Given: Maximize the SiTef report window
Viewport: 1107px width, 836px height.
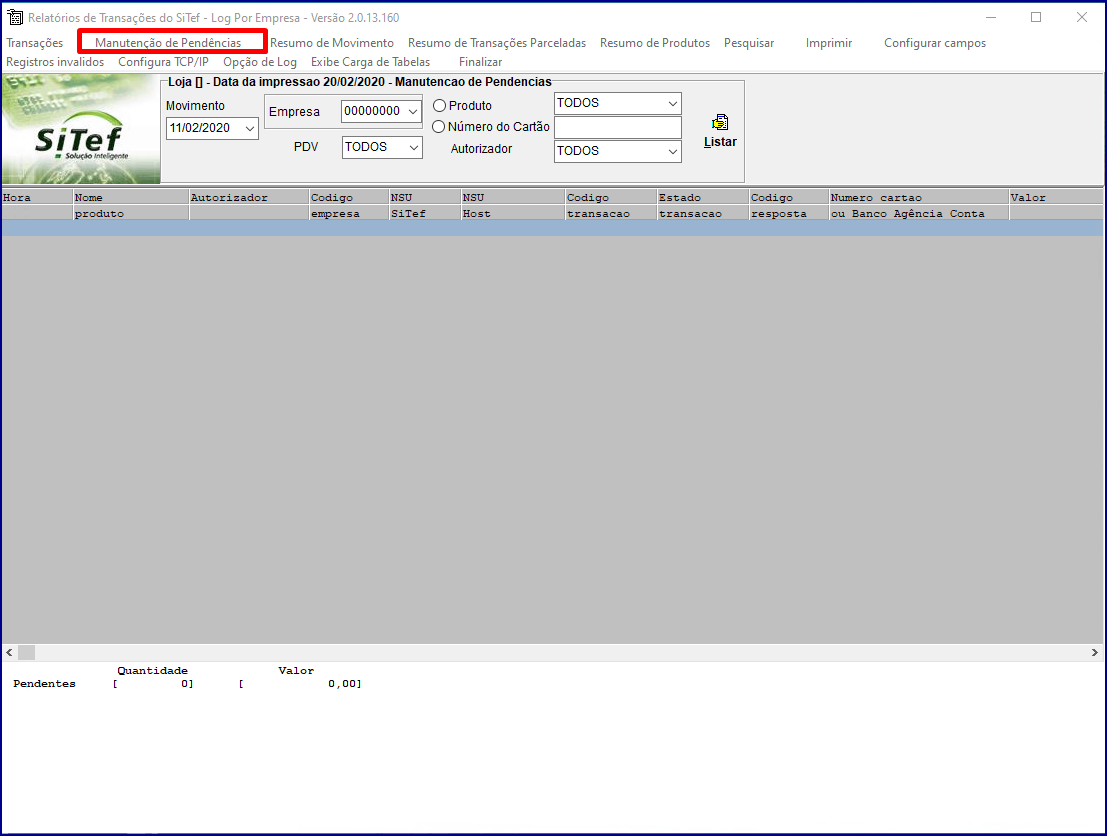Looking at the screenshot, I should 1036,17.
